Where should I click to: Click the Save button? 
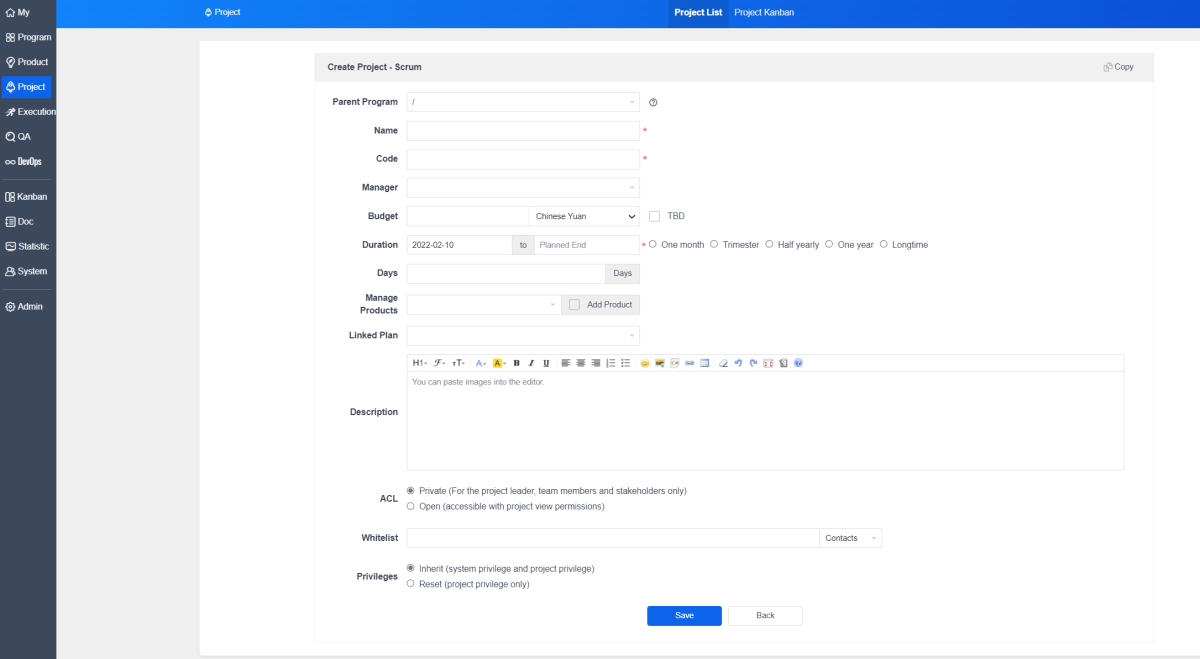click(x=684, y=616)
